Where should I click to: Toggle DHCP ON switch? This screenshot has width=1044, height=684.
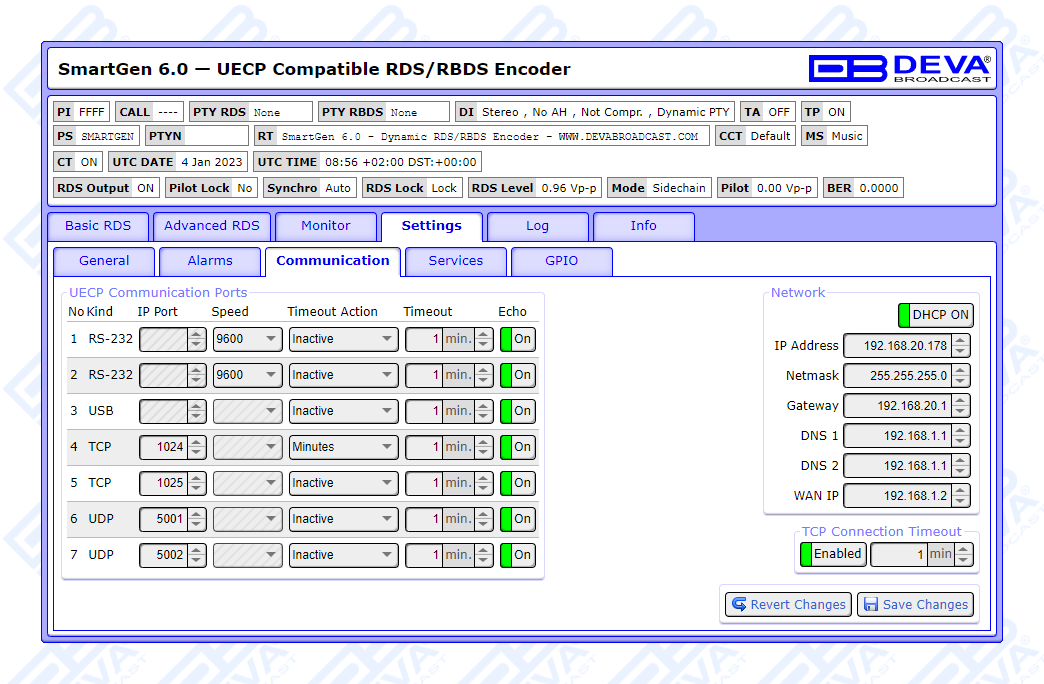pyautogui.click(x=935, y=315)
